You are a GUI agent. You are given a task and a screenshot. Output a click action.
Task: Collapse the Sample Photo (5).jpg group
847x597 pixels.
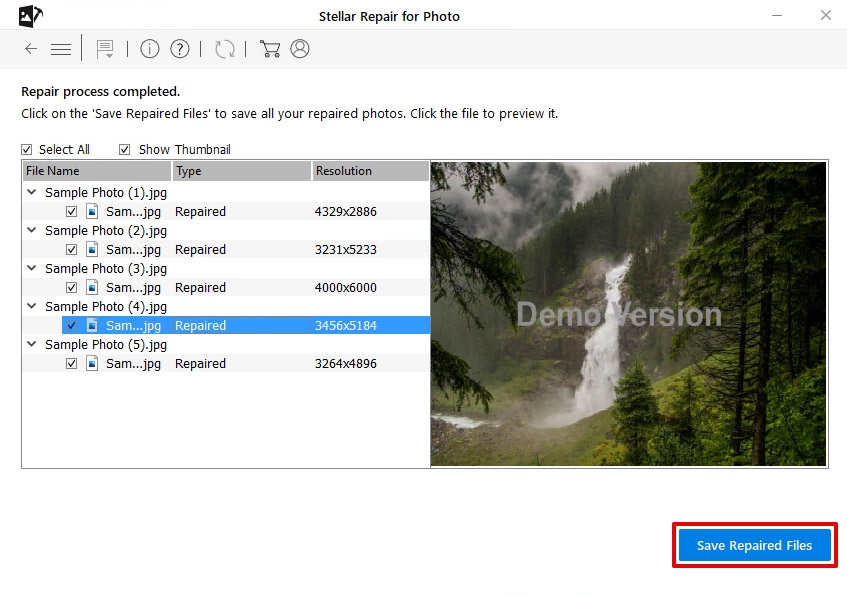point(32,344)
